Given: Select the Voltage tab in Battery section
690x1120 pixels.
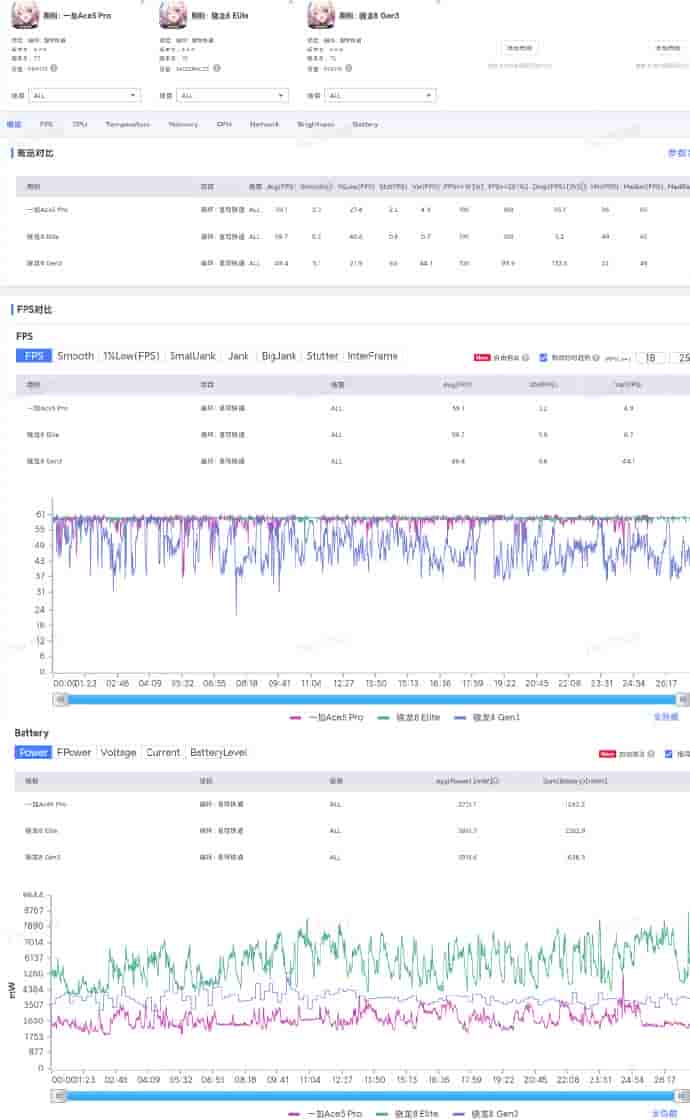Looking at the screenshot, I should tap(118, 752).
